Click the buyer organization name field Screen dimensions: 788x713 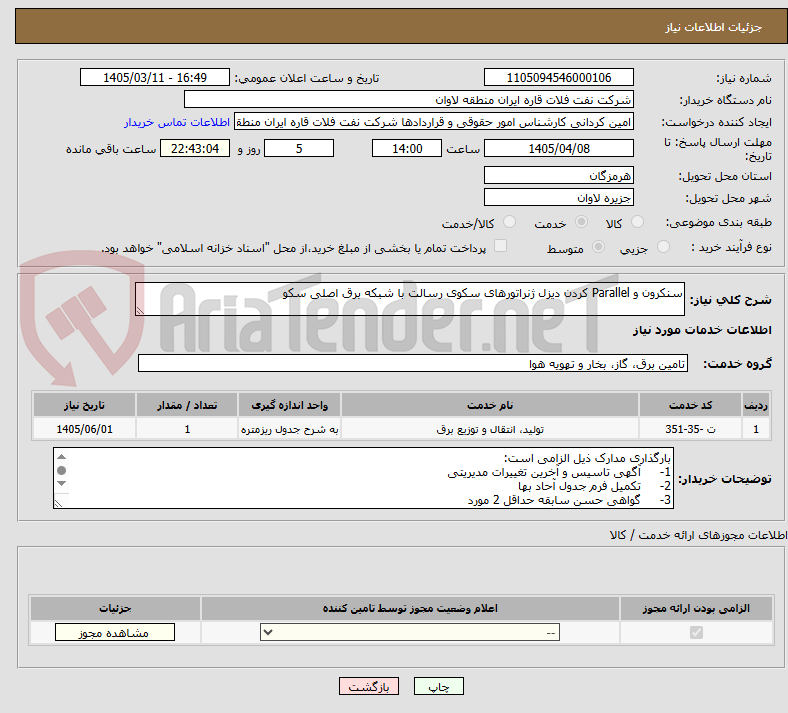coord(409,99)
